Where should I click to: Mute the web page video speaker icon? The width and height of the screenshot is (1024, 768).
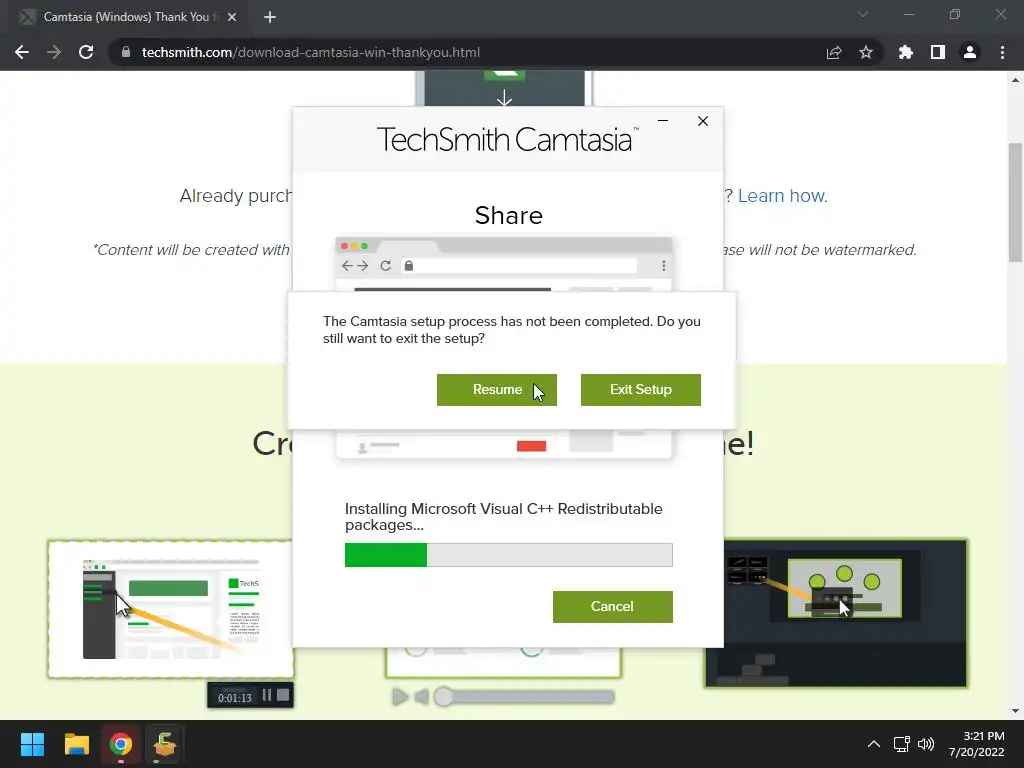click(422, 697)
